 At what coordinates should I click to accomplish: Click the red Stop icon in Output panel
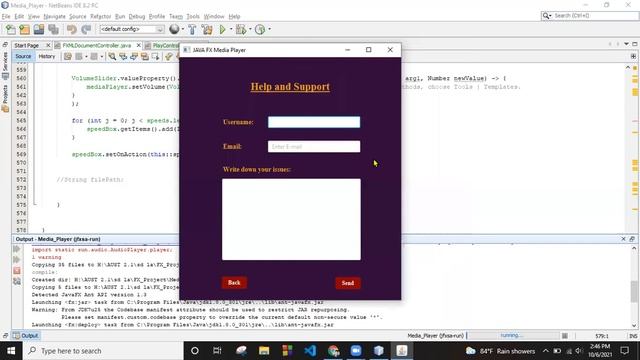tap(17, 270)
